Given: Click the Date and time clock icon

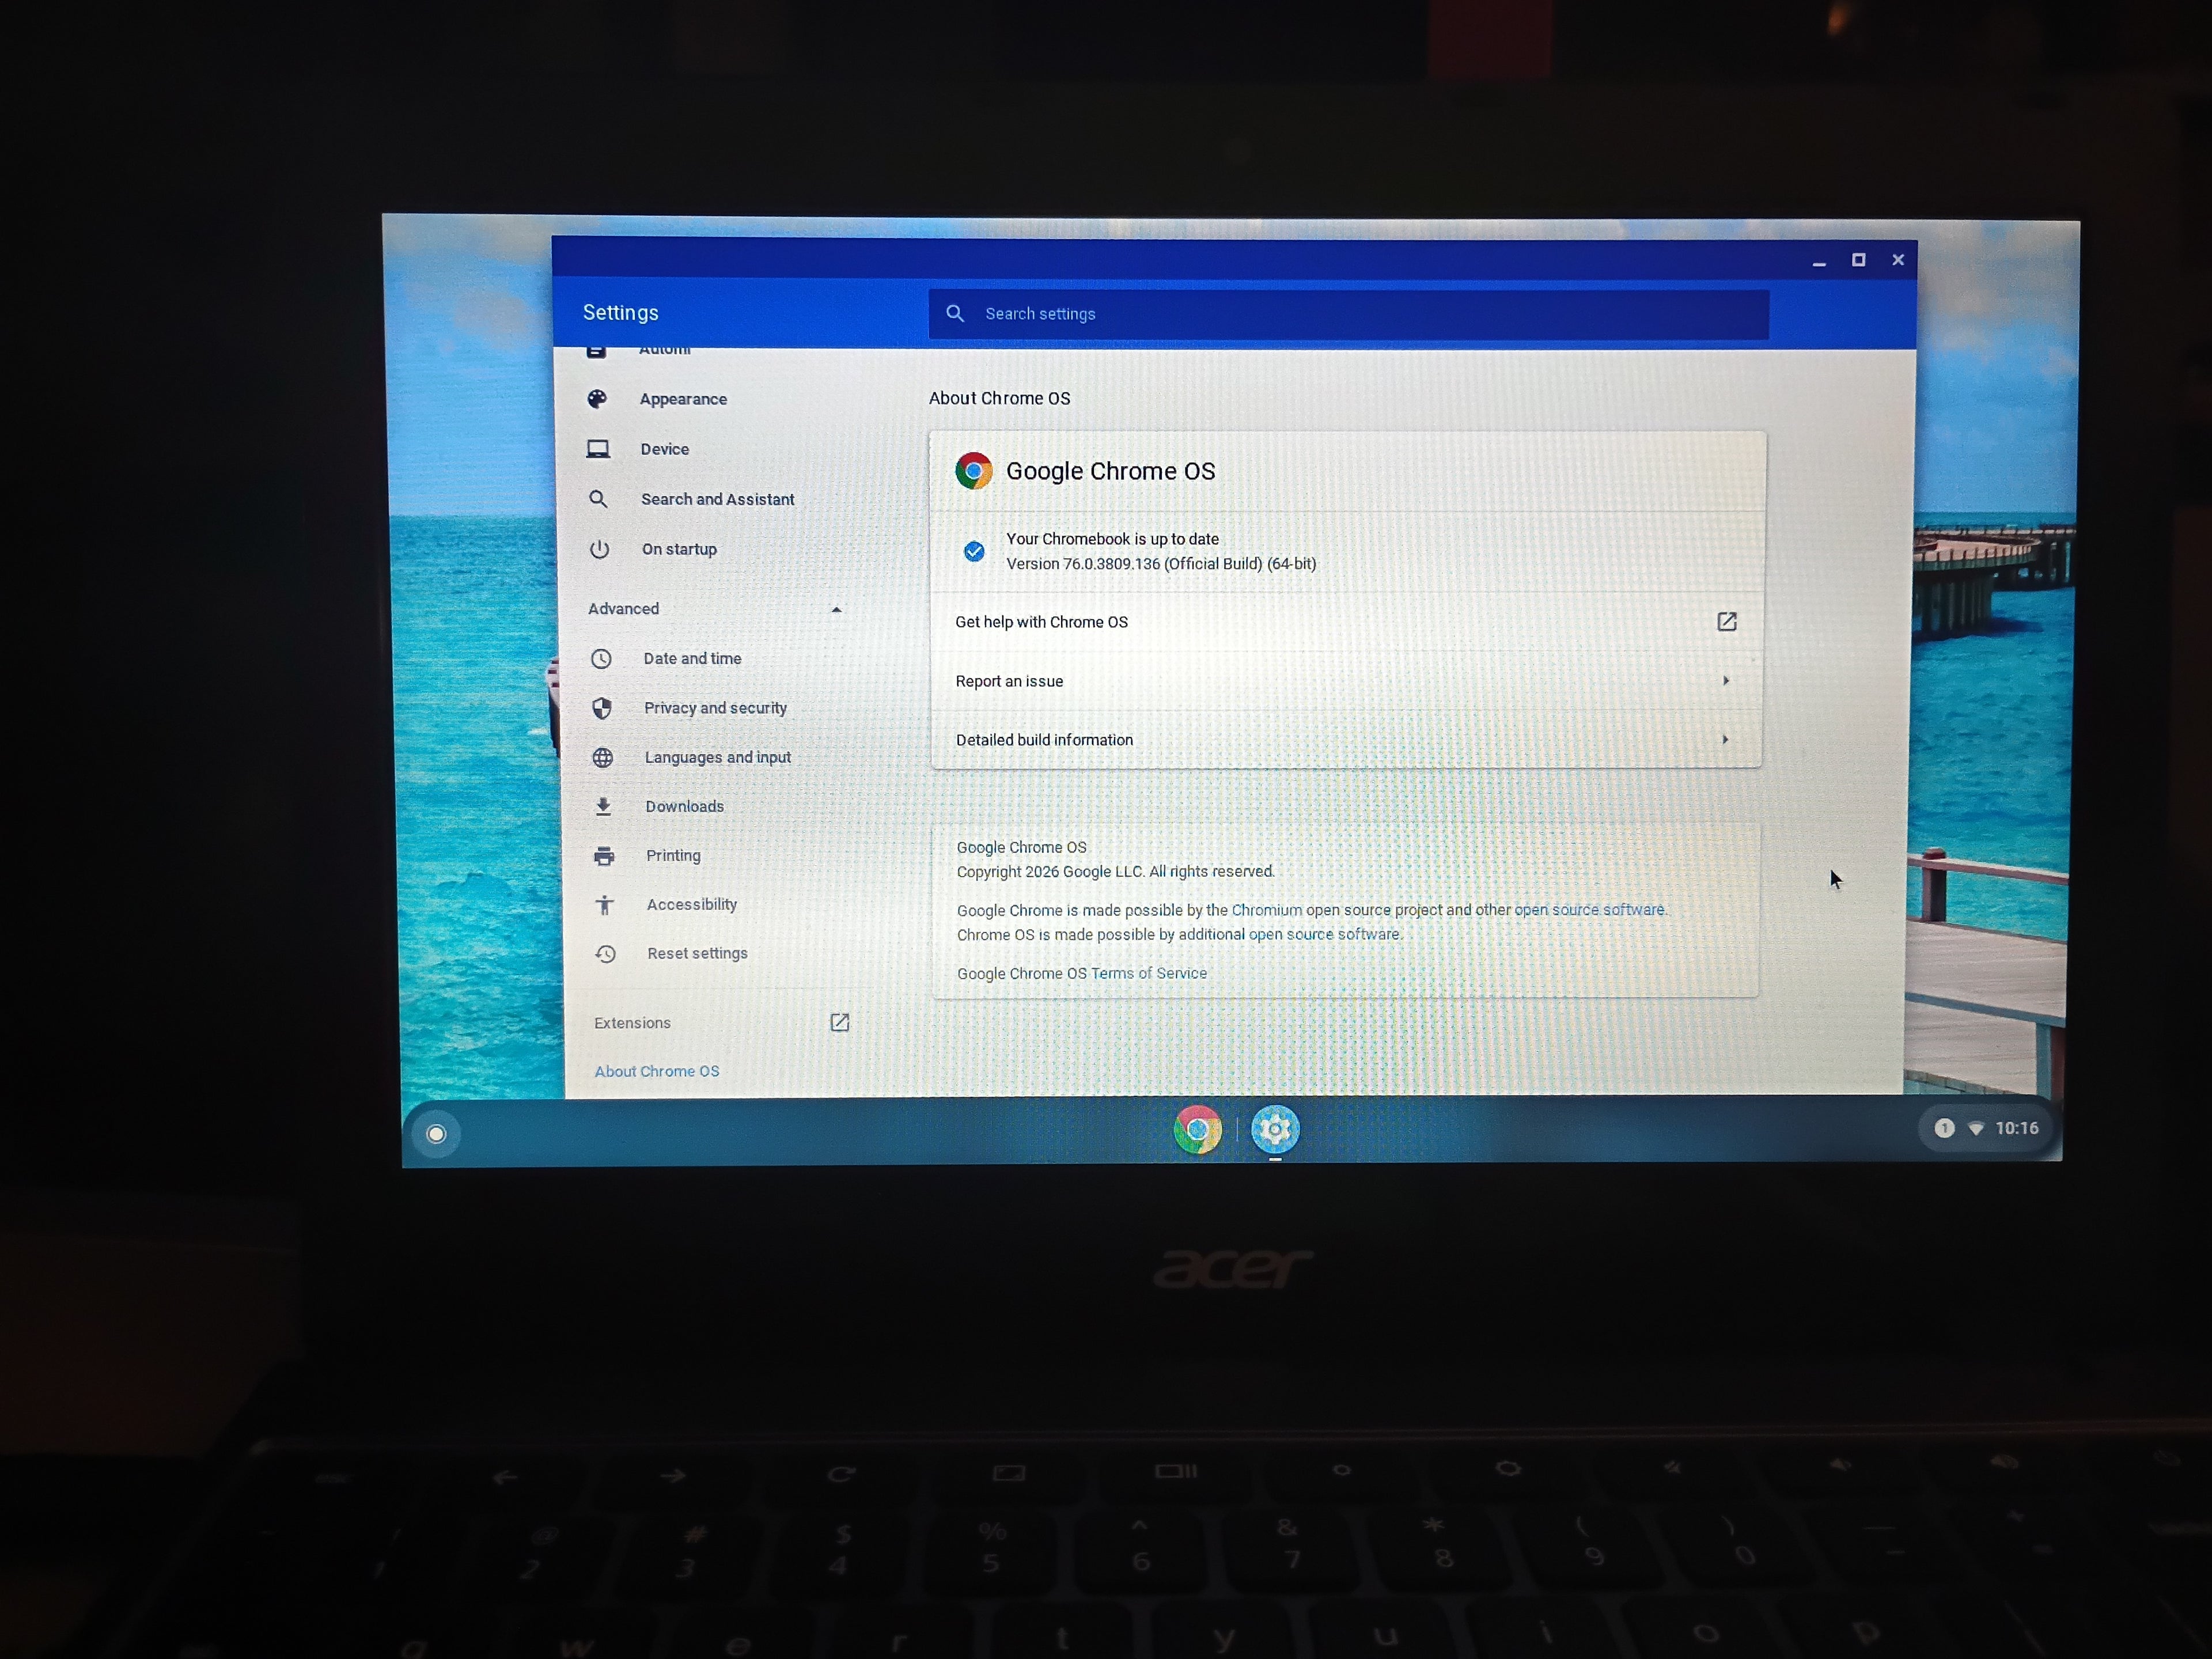Looking at the screenshot, I should click(x=601, y=659).
